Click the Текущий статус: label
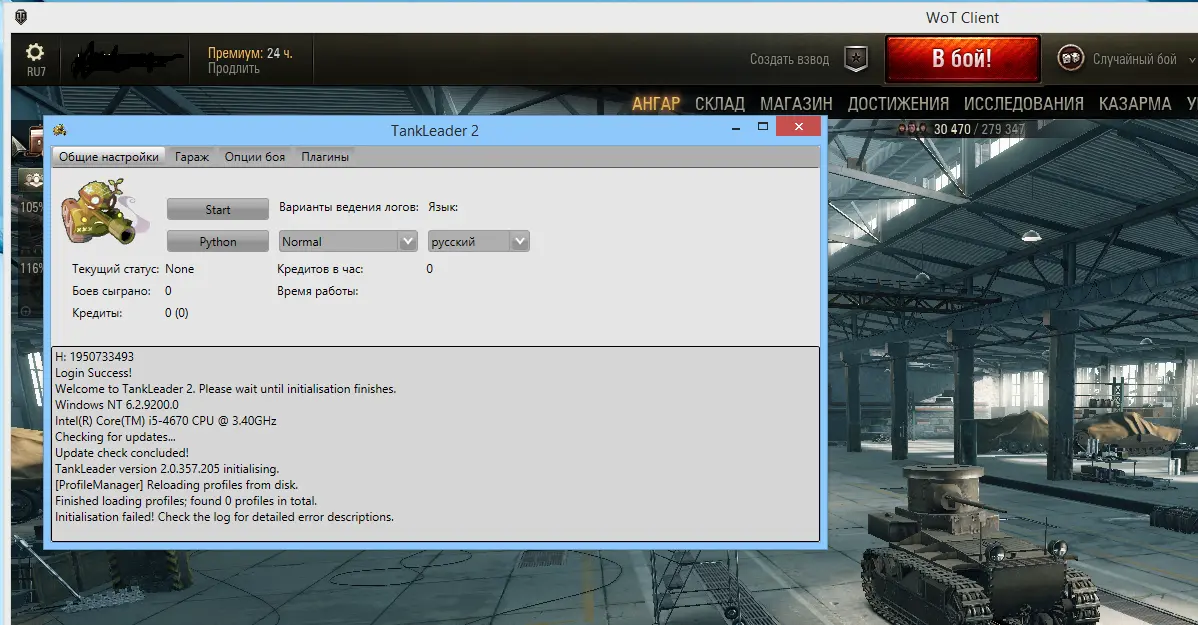This screenshot has height=625, width=1198. point(115,269)
